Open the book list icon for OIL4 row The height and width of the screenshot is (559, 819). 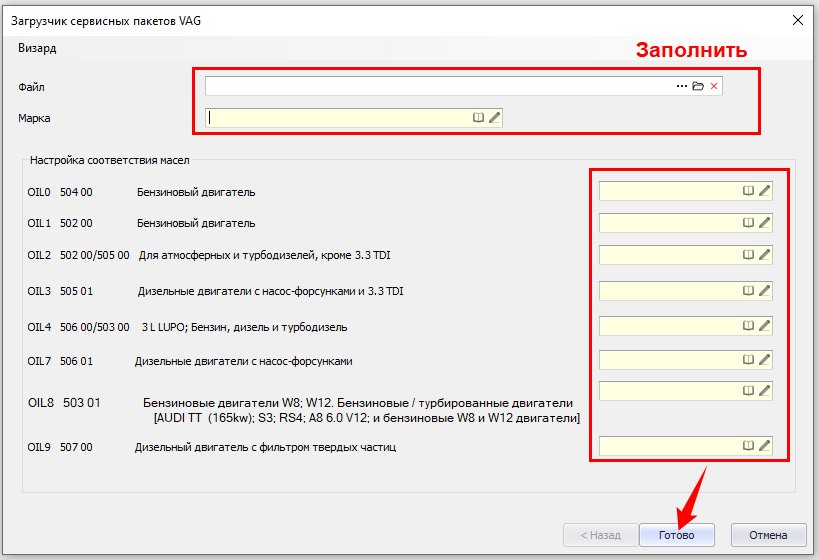[748, 326]
